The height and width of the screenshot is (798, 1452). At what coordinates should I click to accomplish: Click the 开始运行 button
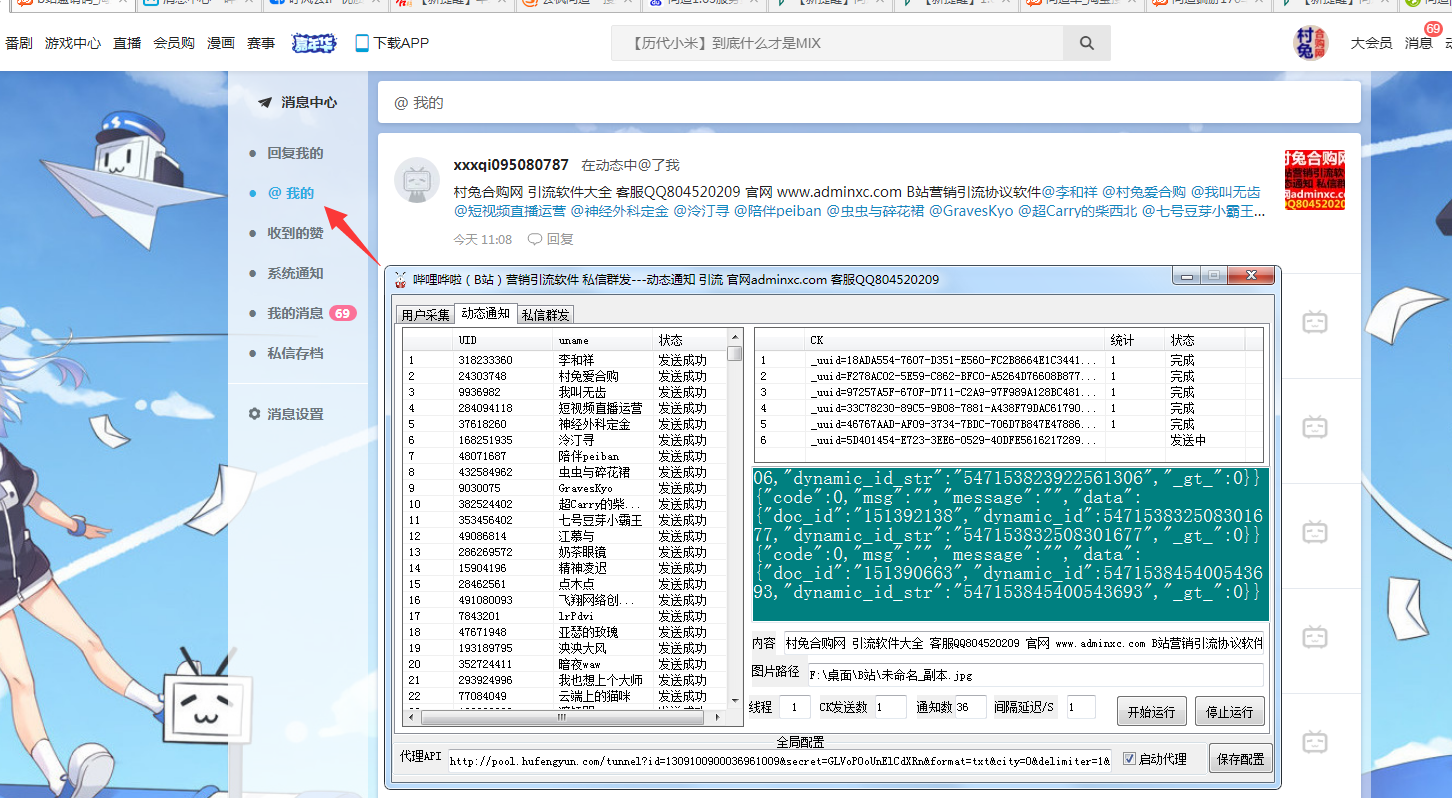pyautogui.click(x=1152, y=711)
